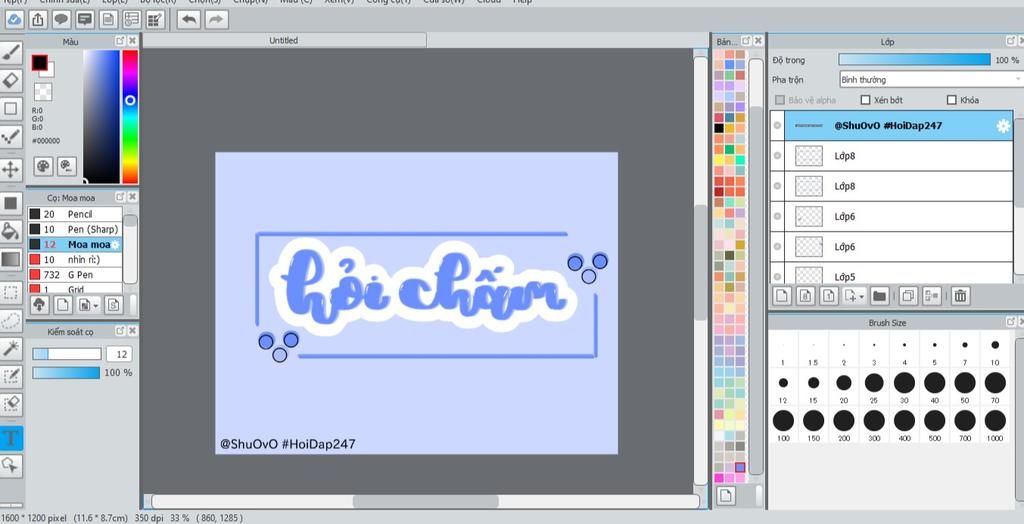Enable the Xén bớt checkbox
The width and height of the screenshot is (1024, 524).
coord(865,100)
